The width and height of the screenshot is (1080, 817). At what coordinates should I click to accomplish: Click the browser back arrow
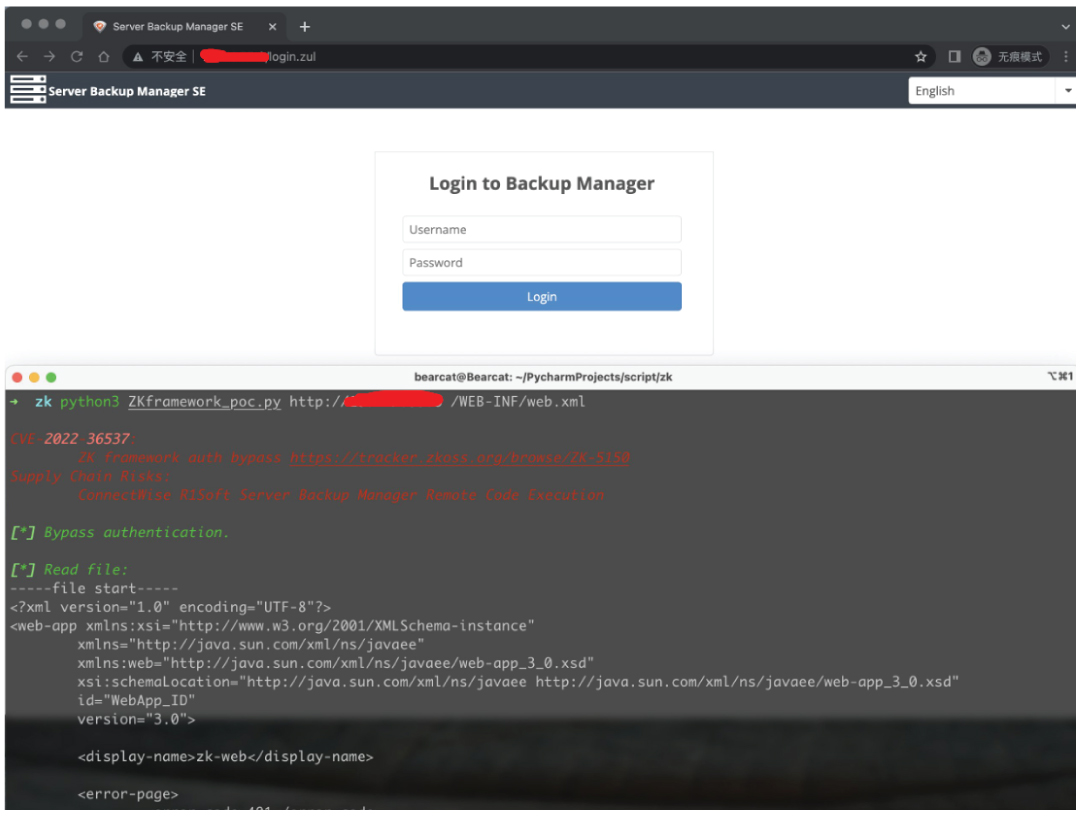click(21, 57)
